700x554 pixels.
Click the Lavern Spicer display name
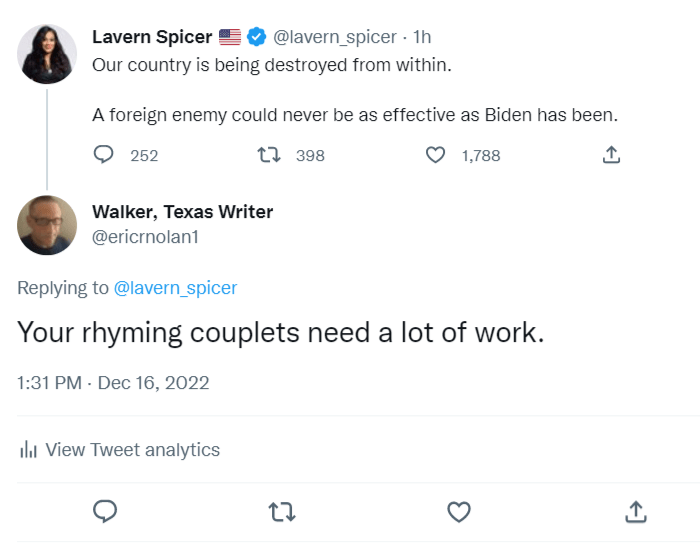pyautogui.click(x=152, y=37)
